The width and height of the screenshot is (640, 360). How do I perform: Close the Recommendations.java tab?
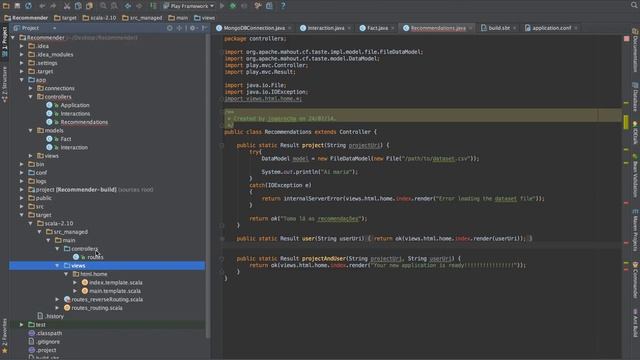[x=471, y=28]
